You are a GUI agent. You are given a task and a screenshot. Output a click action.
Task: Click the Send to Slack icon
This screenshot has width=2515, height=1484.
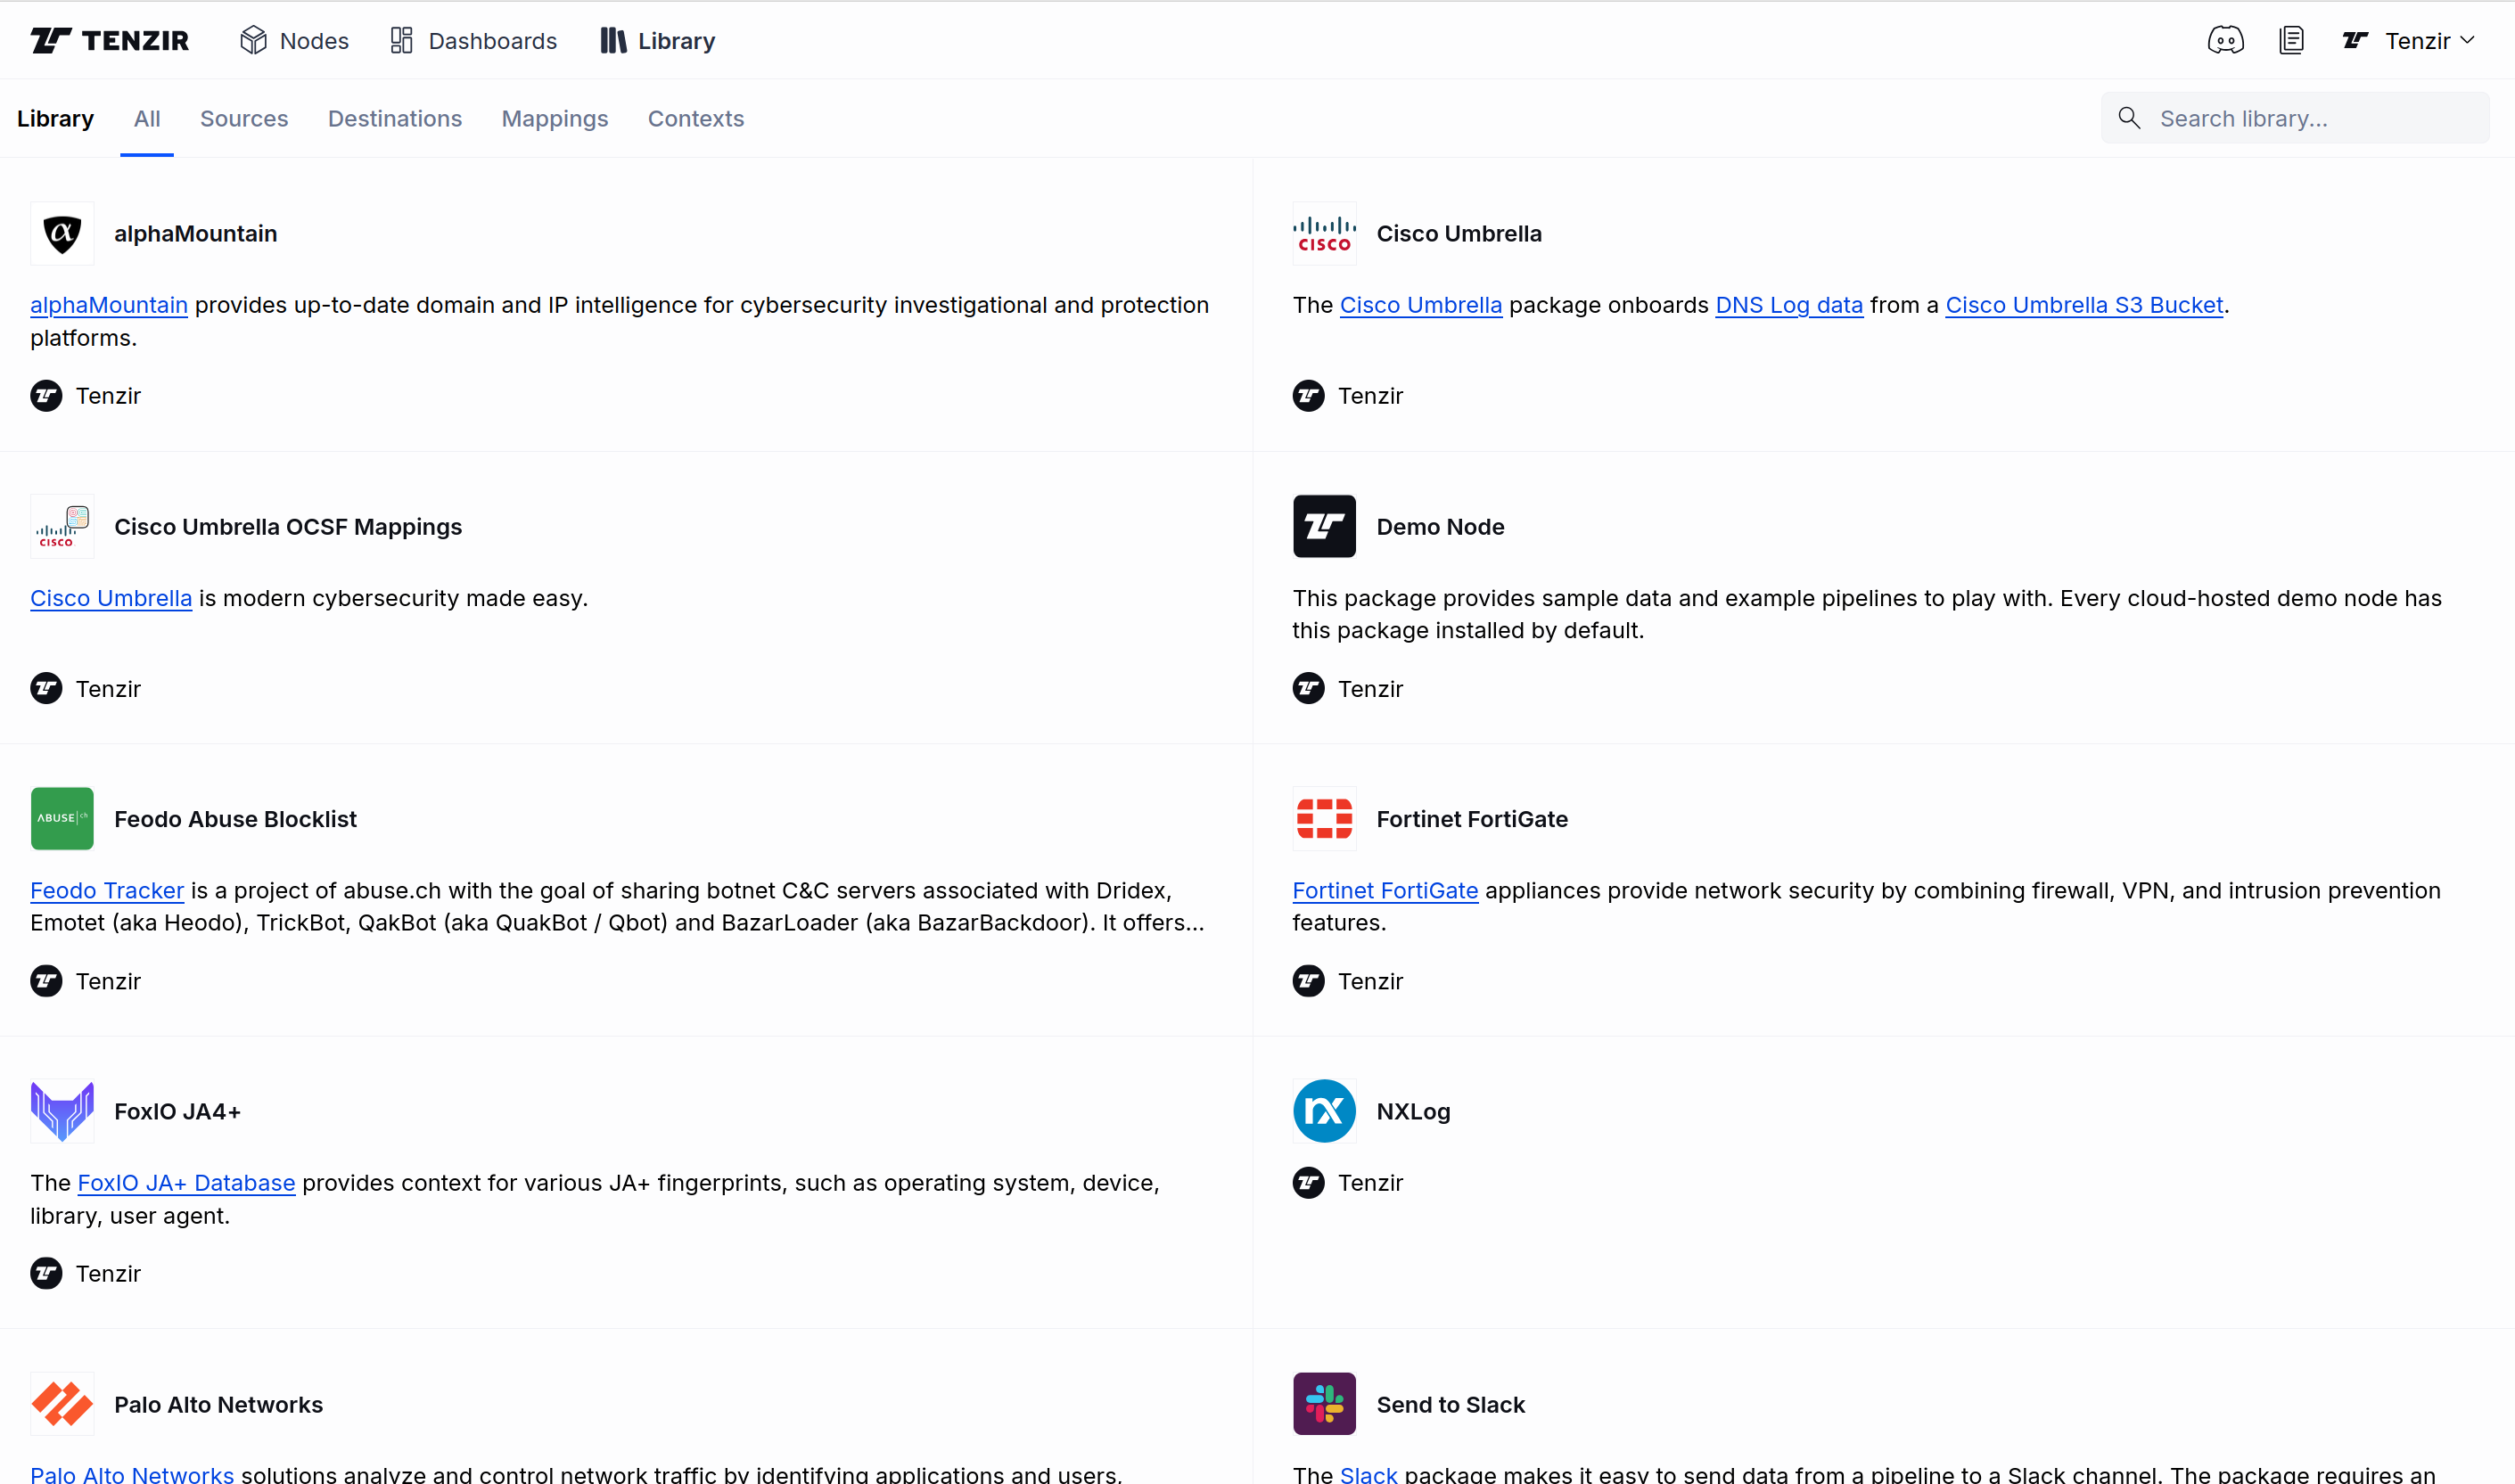pos(1324,1404)
